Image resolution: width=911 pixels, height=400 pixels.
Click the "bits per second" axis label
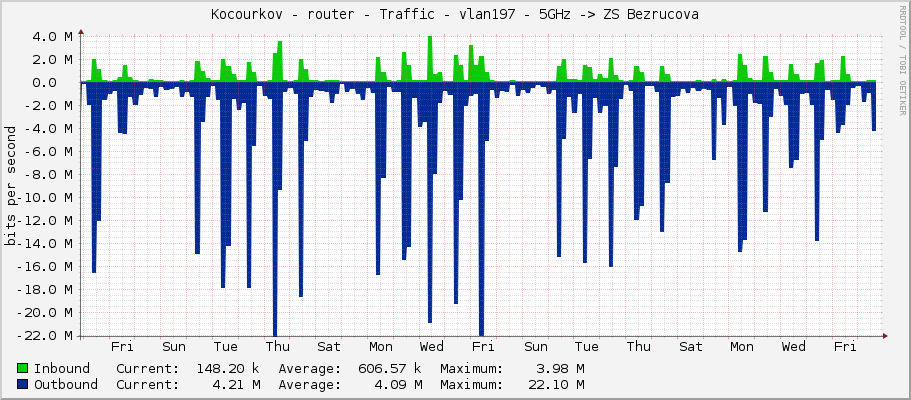pyautogui.click(x=10, y=186)
